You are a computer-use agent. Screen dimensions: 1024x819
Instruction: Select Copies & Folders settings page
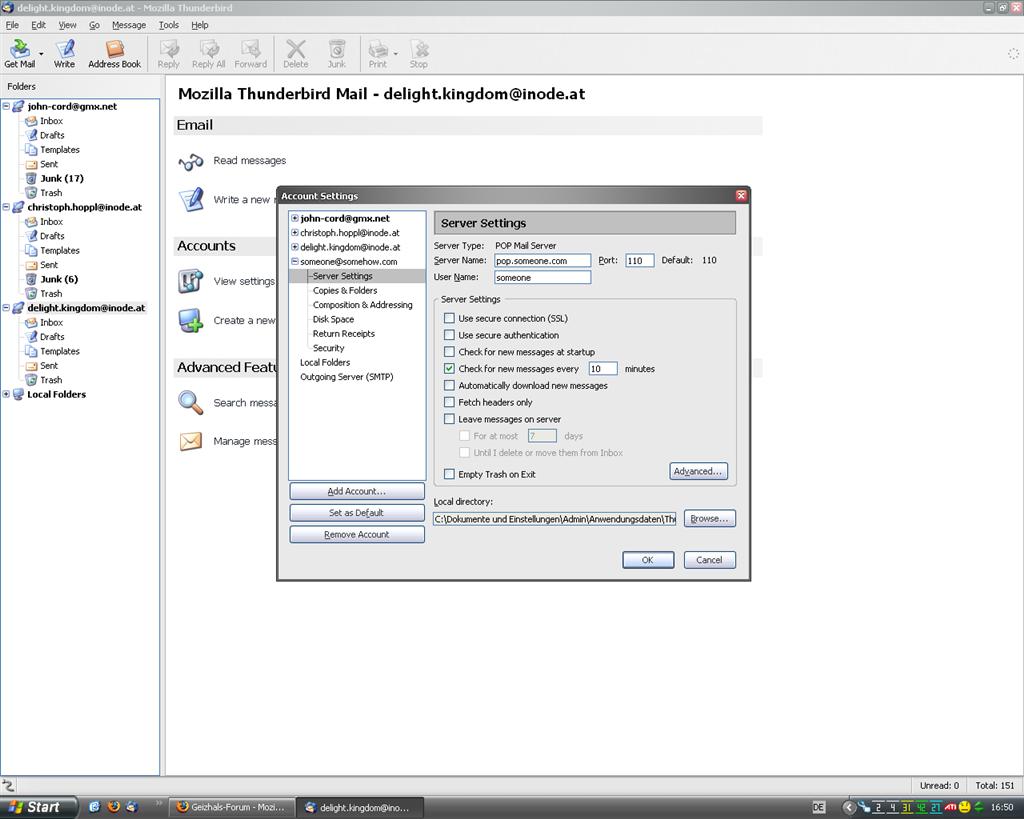tap(345, 290)
